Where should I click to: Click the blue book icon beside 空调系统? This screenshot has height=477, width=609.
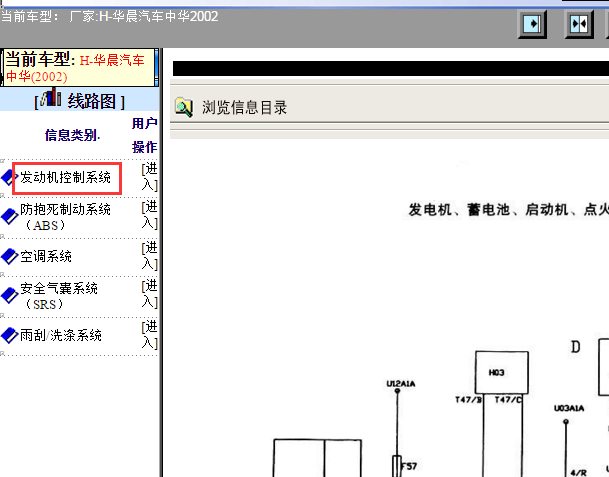pyautogui.click(x=10, y=256)
